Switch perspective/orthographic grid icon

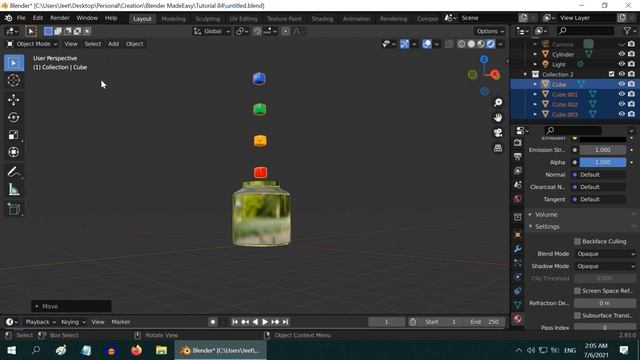(498, 148)
